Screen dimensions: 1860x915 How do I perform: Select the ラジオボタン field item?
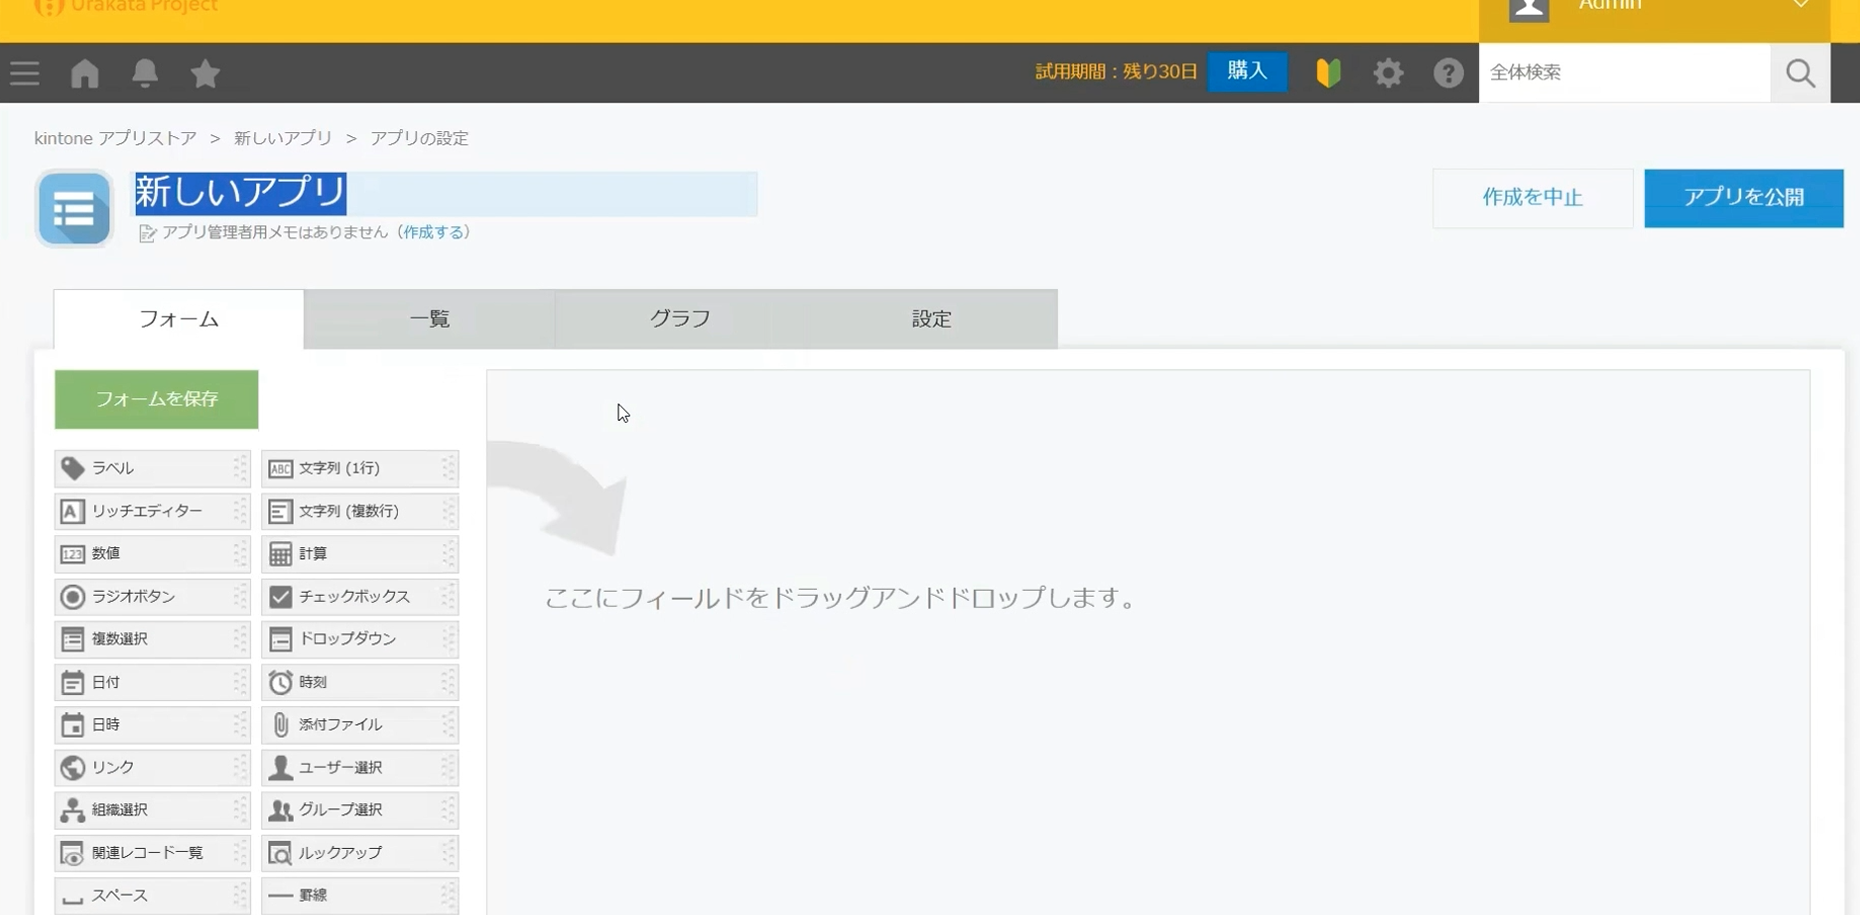click(150, 597)
